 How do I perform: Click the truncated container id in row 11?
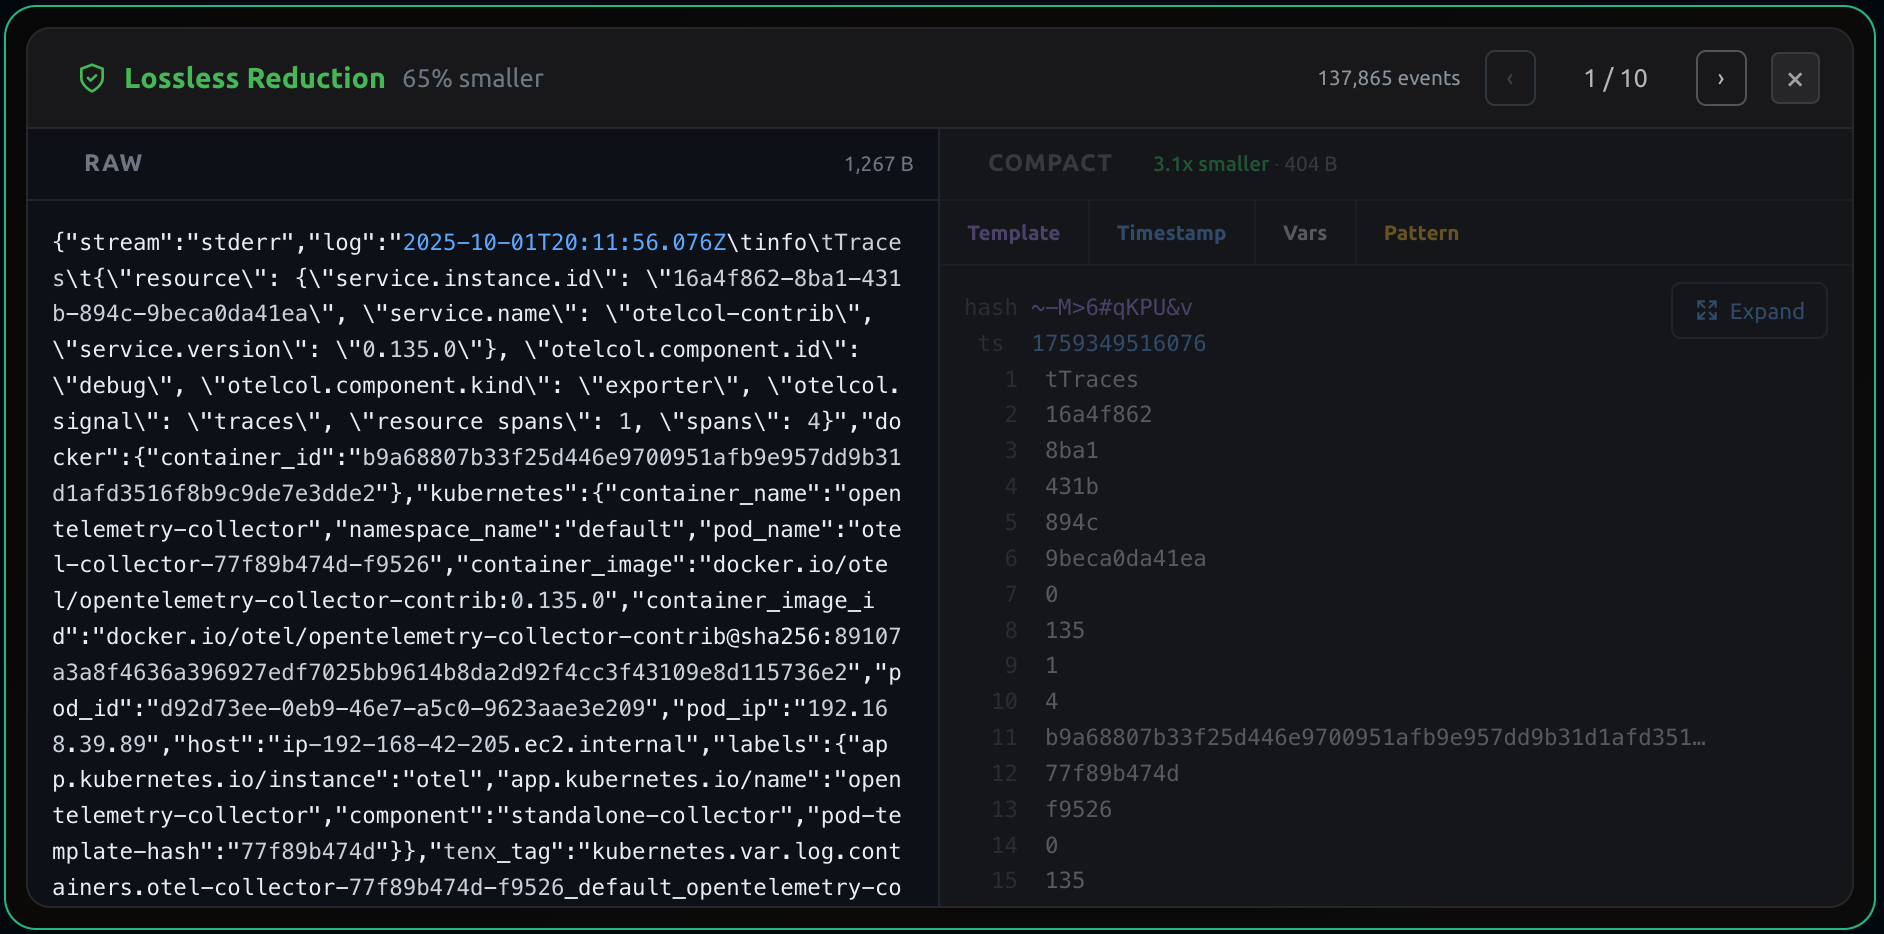tap(1374, 737)
